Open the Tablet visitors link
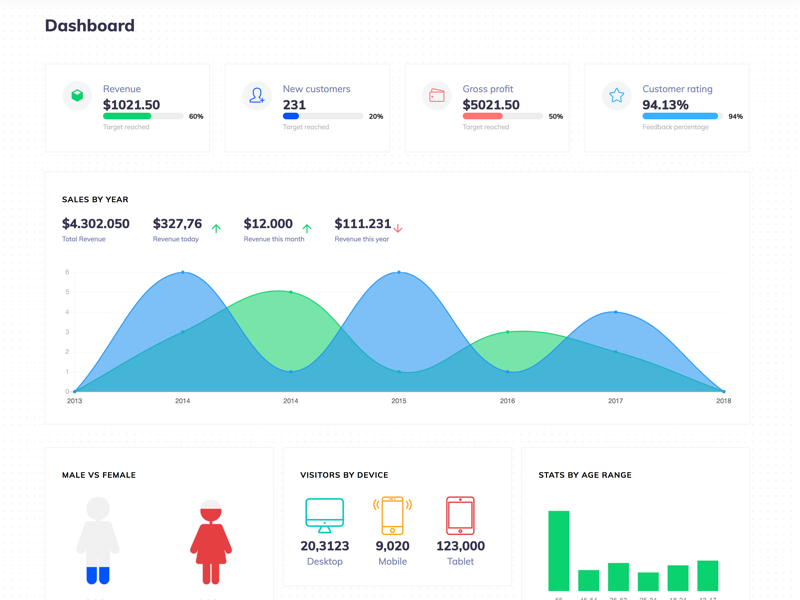 pyautogui.click(x=460, y=561)
